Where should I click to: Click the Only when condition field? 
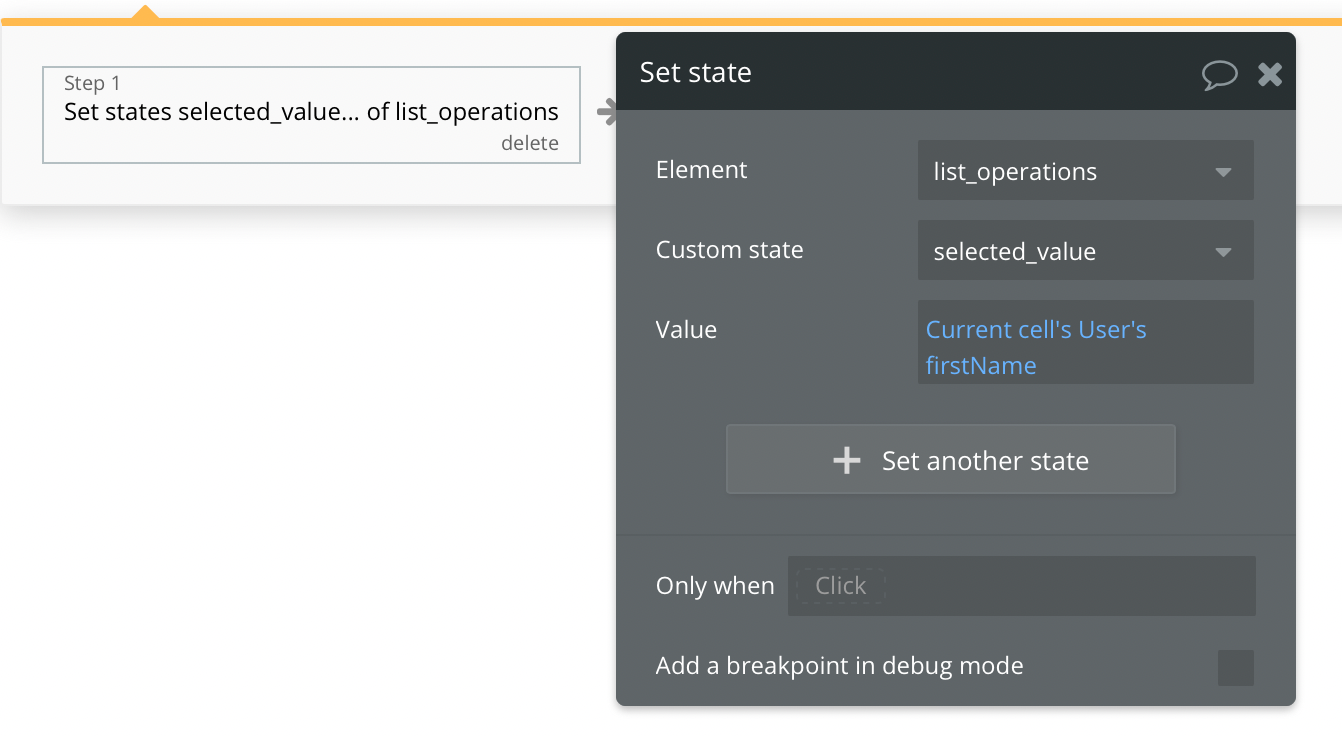1021,586
